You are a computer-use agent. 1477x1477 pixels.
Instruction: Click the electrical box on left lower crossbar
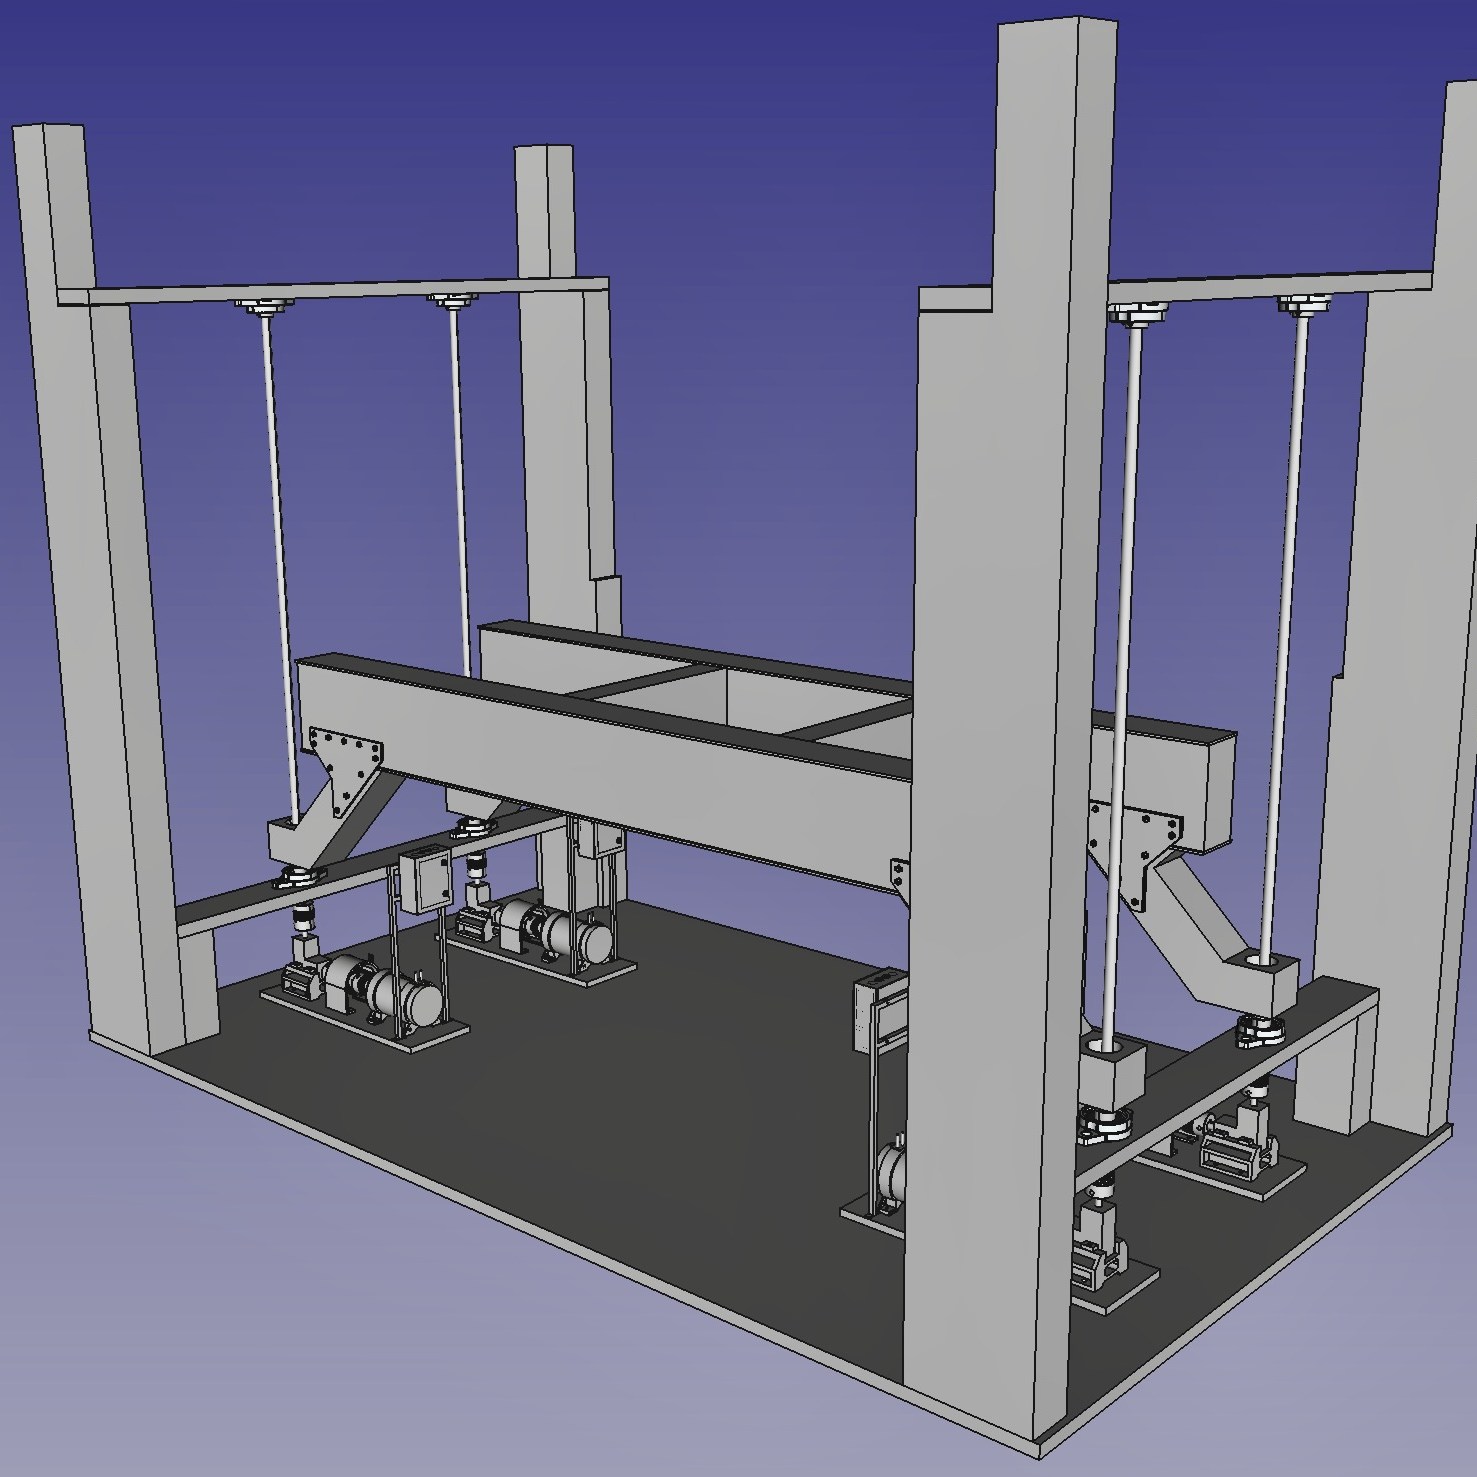pos(422,880)
